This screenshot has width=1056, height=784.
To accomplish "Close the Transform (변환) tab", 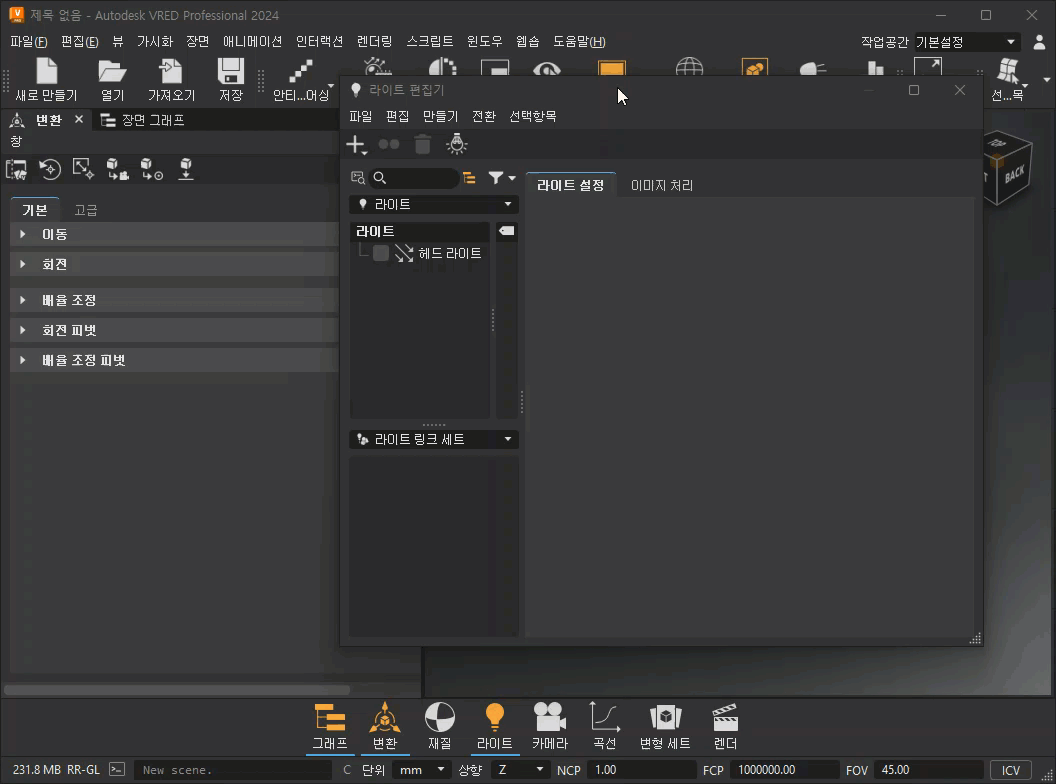I will [79, 119].
